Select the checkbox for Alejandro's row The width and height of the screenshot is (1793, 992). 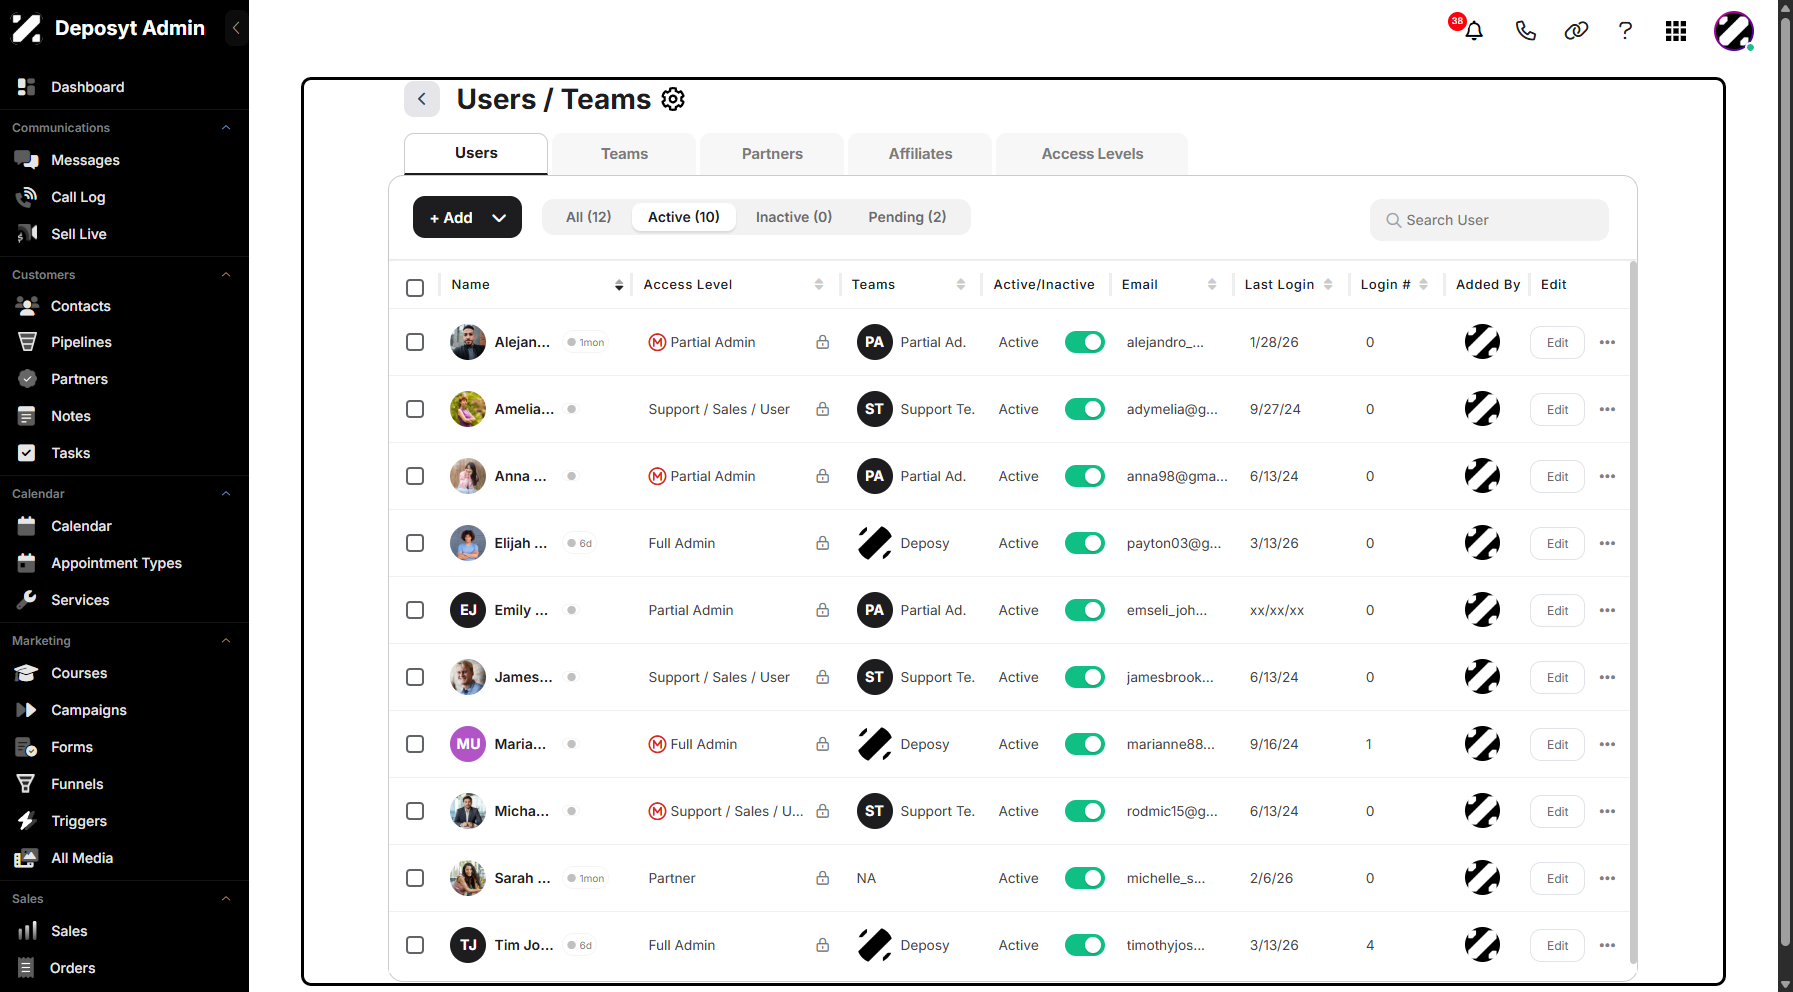click(415, 342)
